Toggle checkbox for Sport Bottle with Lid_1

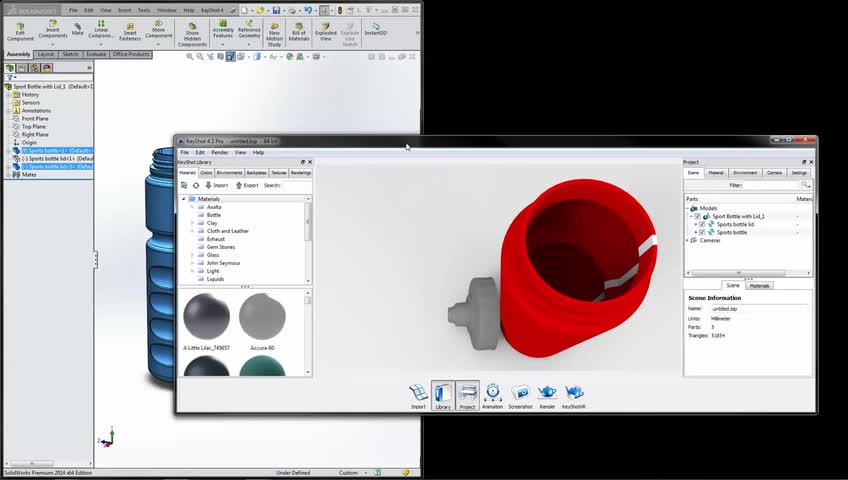coord(698,216)
